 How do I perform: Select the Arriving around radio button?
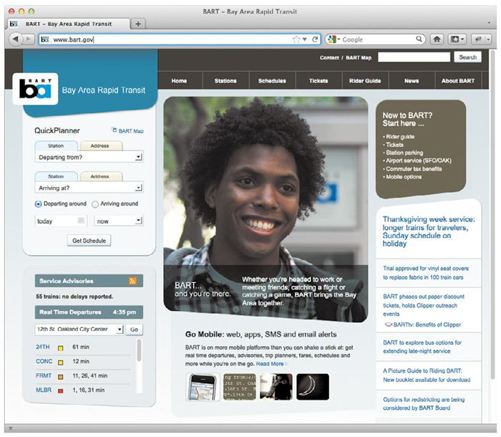(95, 204)
